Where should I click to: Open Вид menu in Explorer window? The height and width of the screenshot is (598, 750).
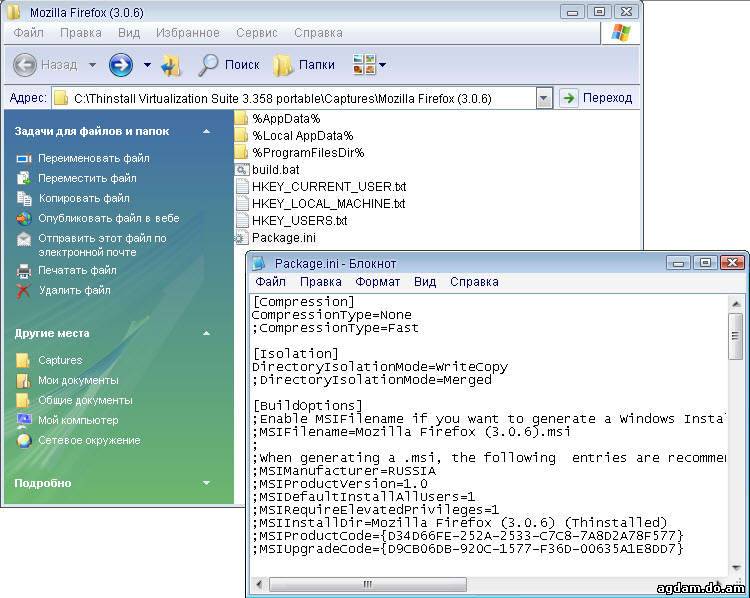pos(129,33)
